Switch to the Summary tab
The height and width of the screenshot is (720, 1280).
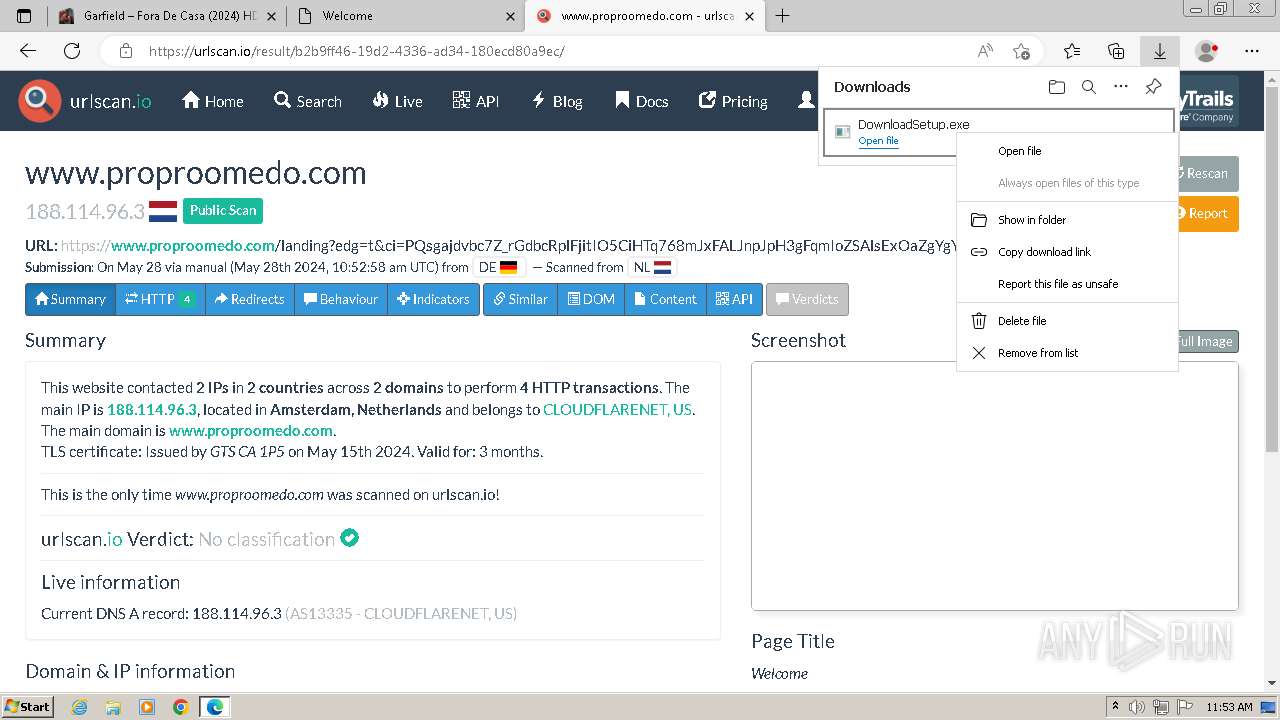pos(70,299)
